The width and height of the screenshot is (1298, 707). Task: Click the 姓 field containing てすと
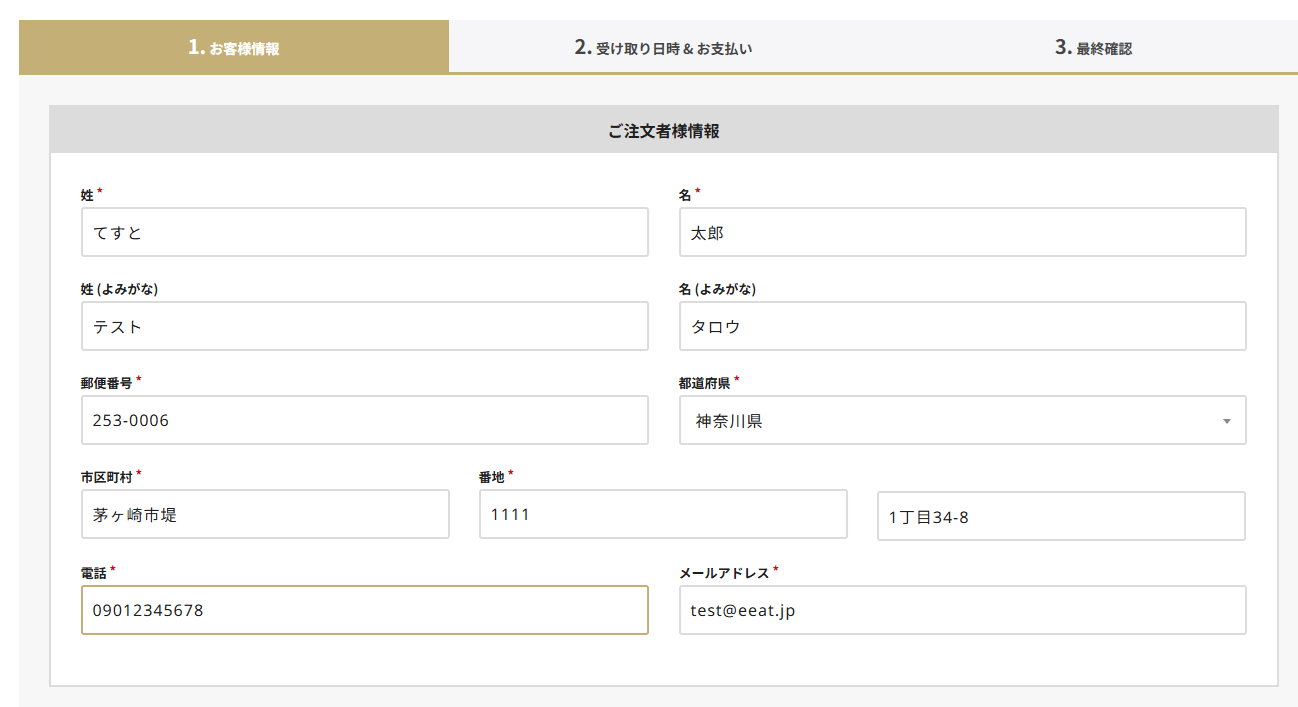tap(364, 233)
